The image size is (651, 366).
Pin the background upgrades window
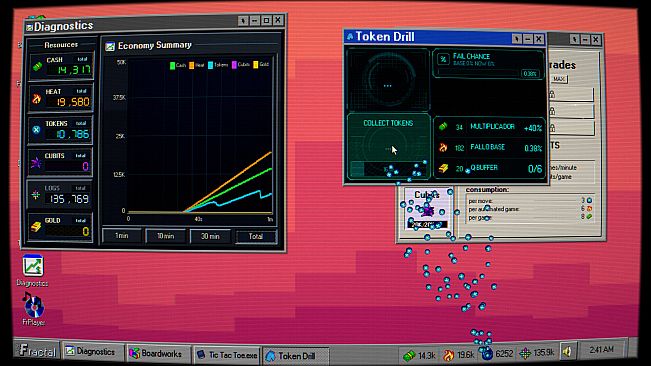tap(574, 39)
